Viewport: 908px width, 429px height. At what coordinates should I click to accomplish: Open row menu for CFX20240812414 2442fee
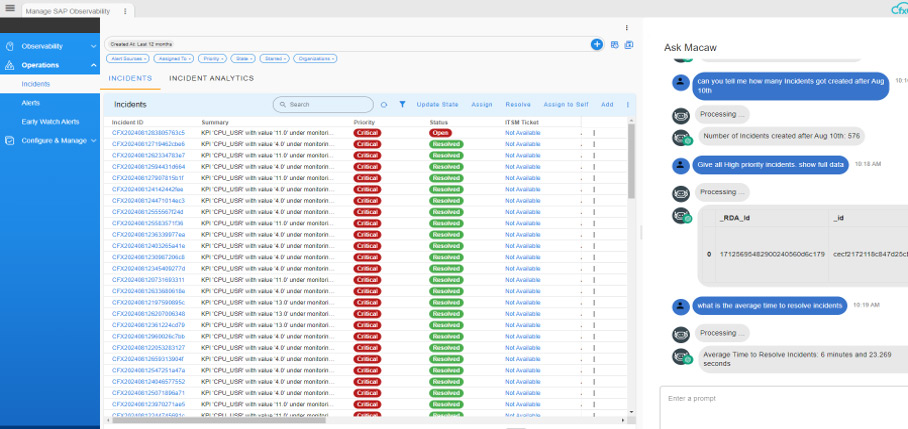[x=594, y=189]
